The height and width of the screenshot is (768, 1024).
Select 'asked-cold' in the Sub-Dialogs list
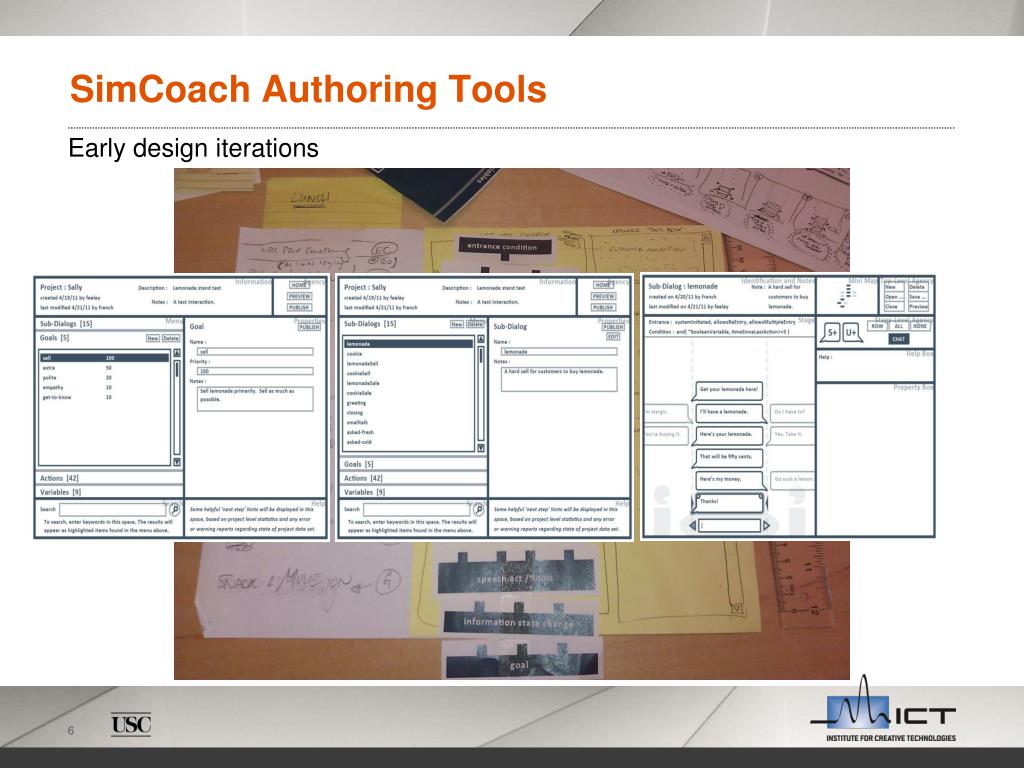408,442
